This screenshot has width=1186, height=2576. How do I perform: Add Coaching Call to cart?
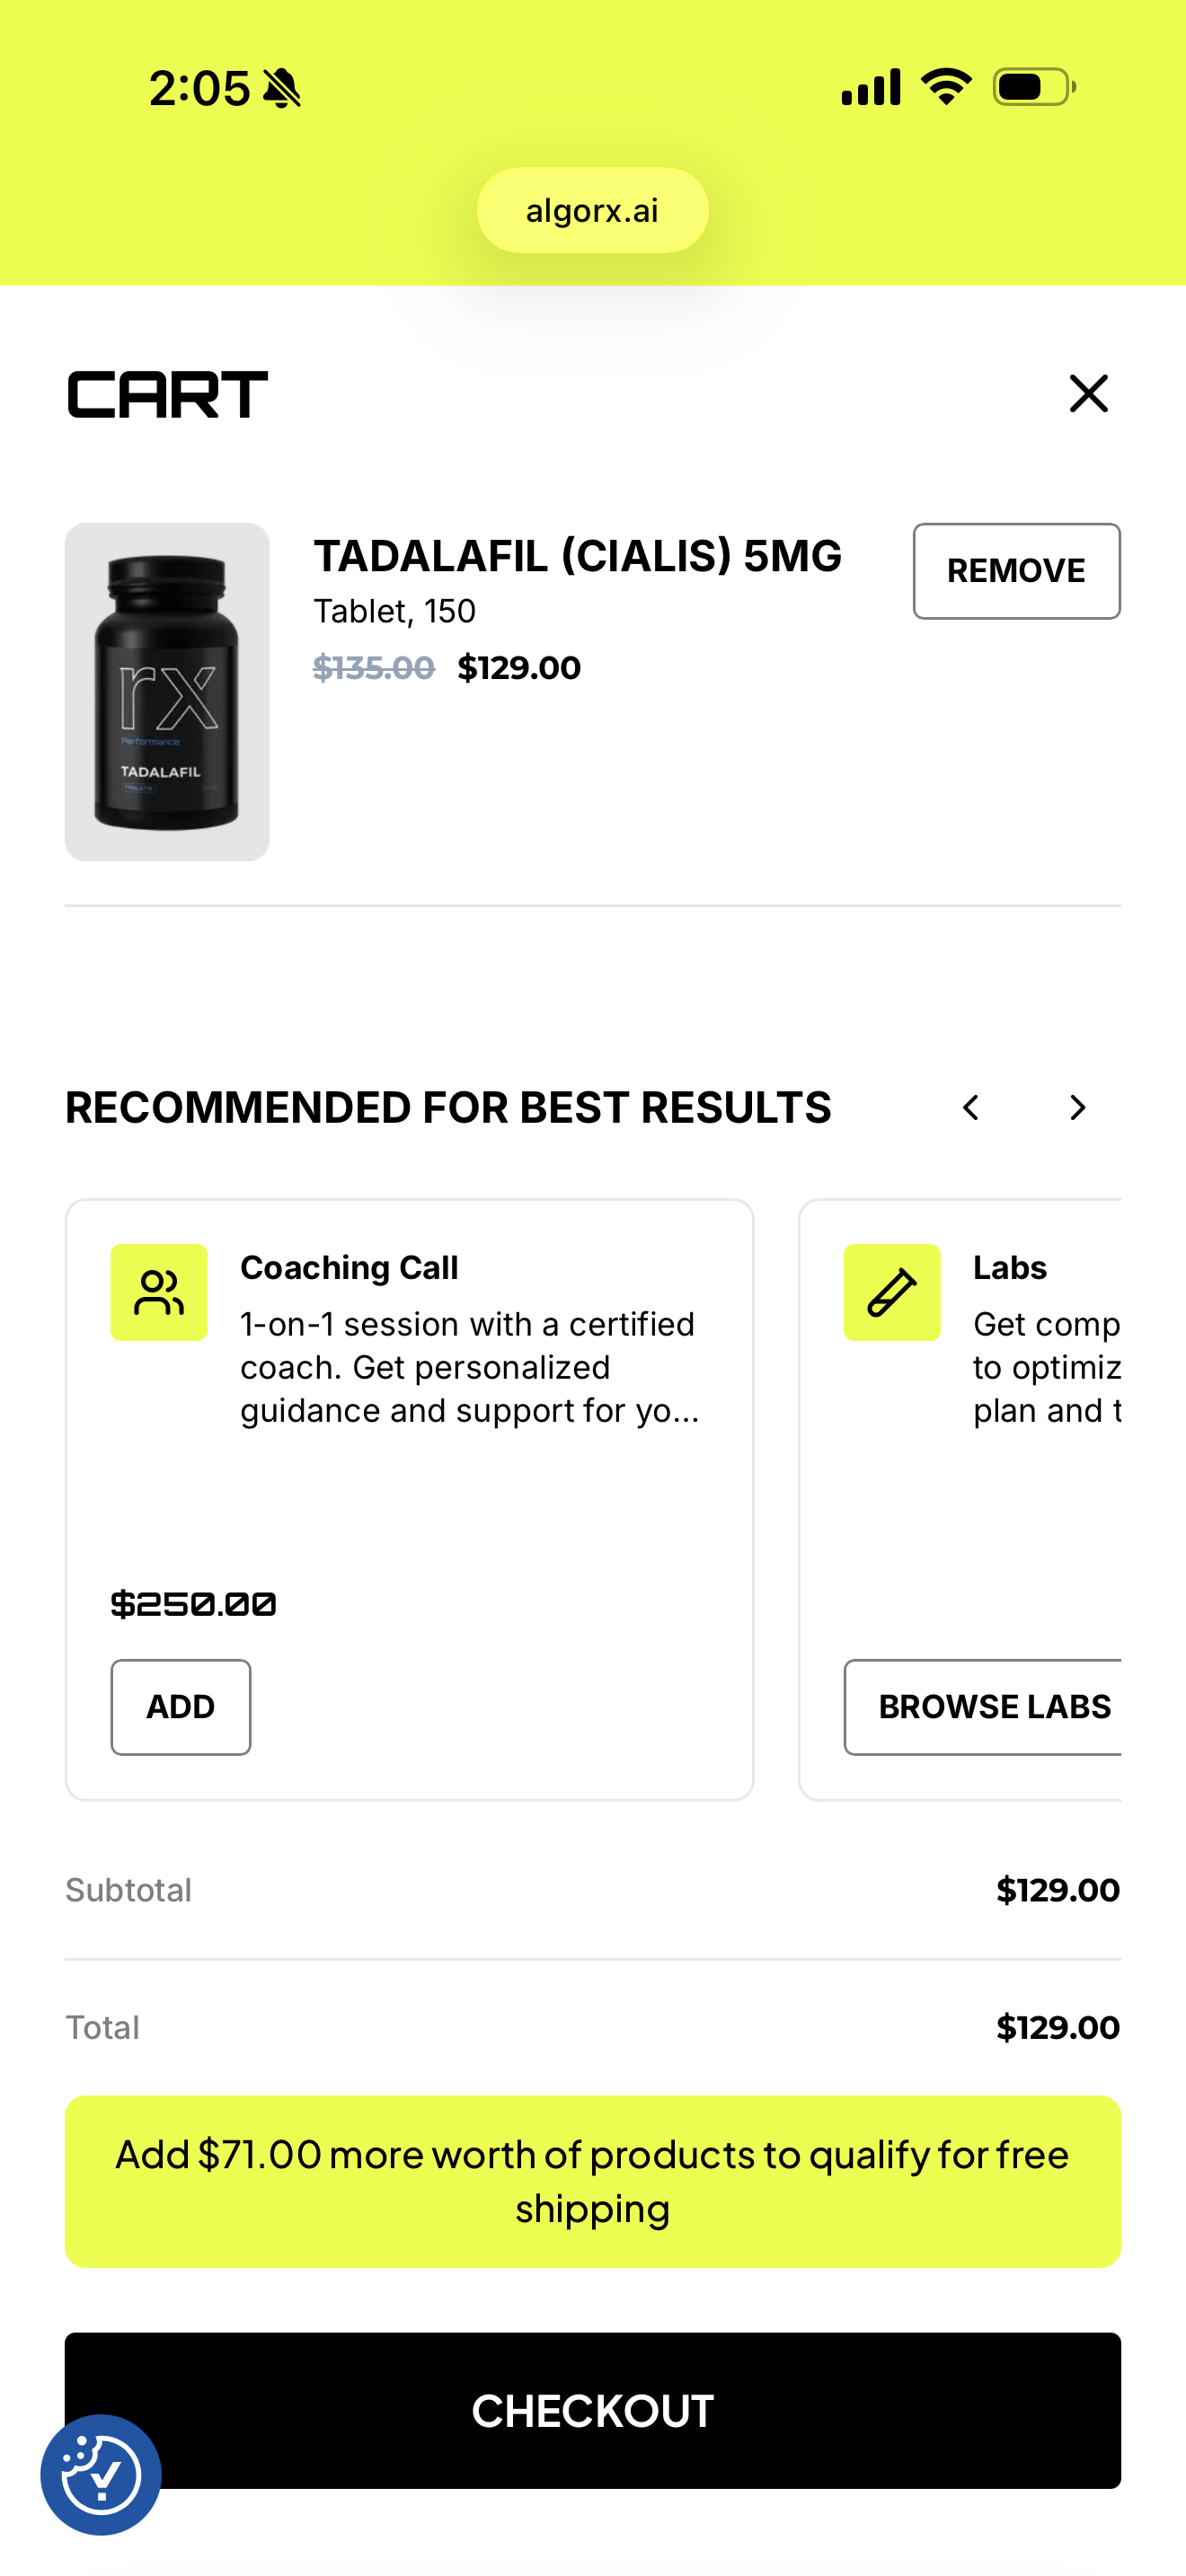pyautogui.click(x=181, y=1706)
